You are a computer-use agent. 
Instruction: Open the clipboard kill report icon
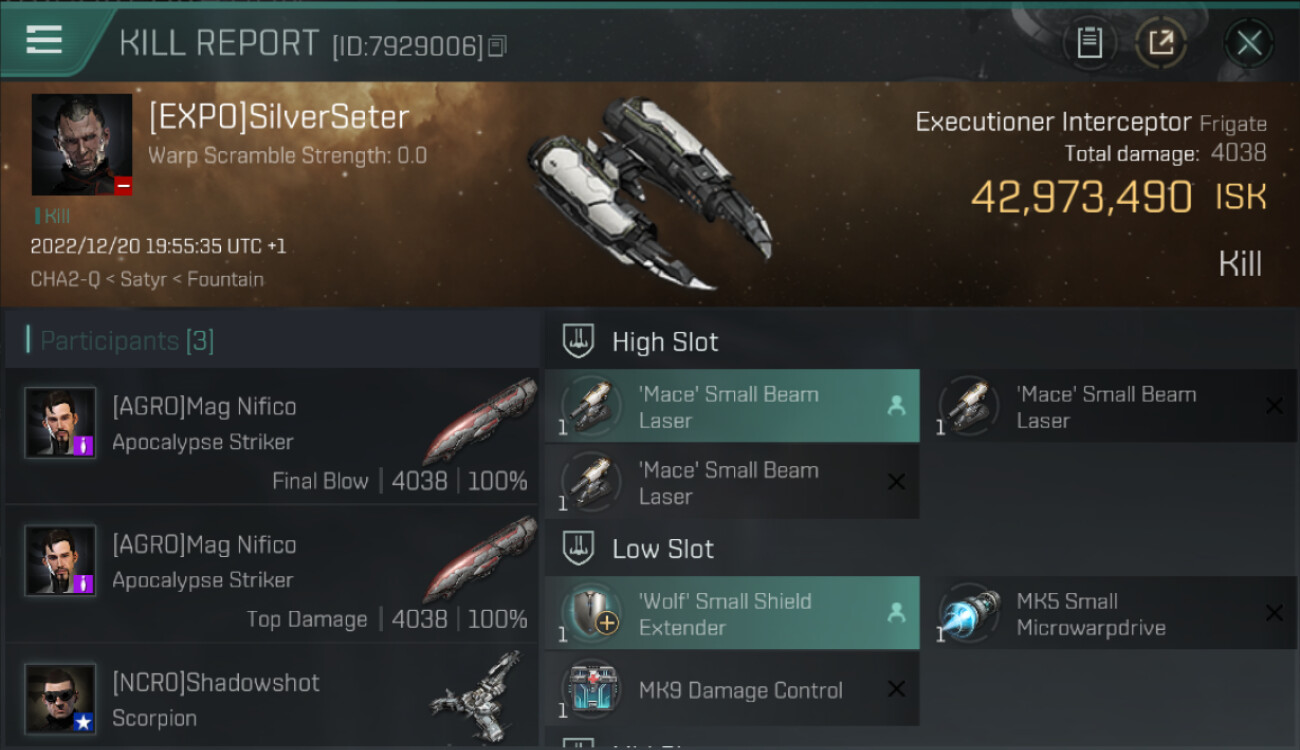[x=1089, y=43]
